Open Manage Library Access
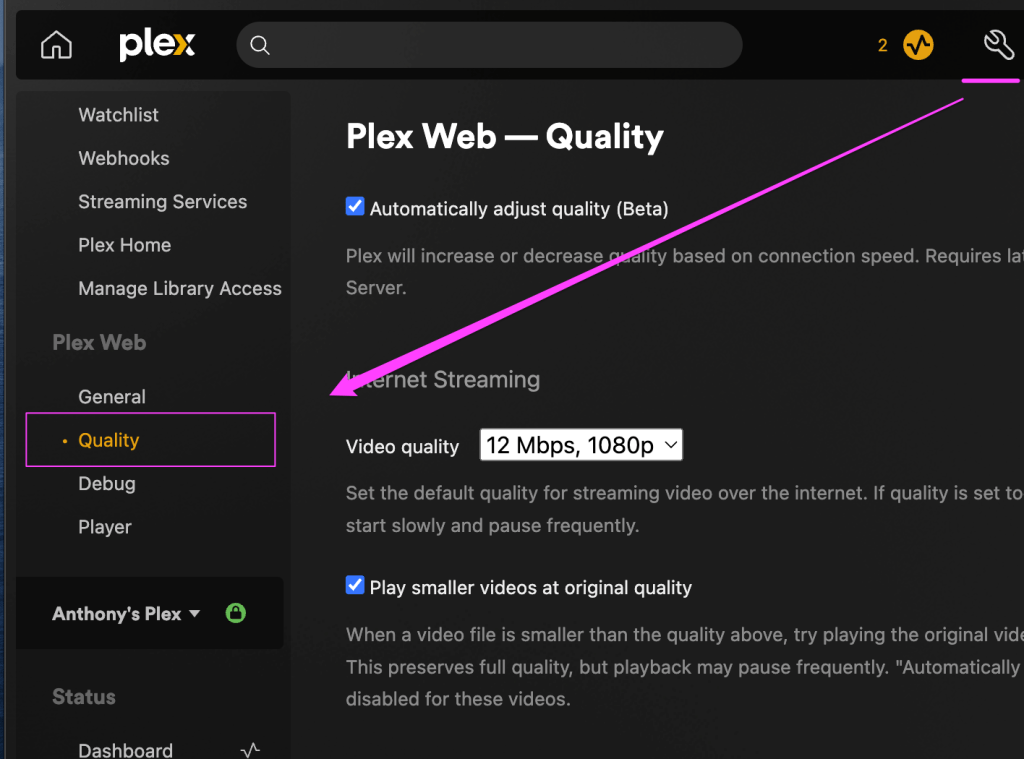 (180, 289)
